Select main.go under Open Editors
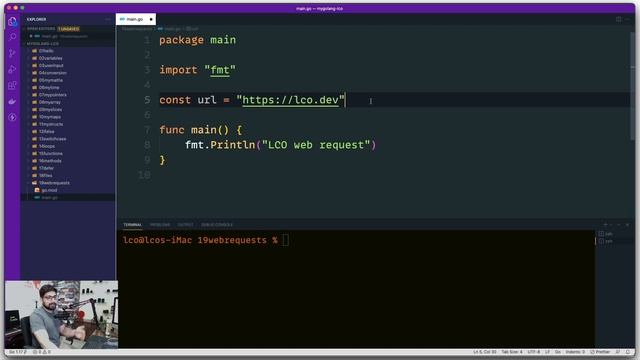Image resolution: width=640 pixels, height=360 pixels. (x=49, y=36)
